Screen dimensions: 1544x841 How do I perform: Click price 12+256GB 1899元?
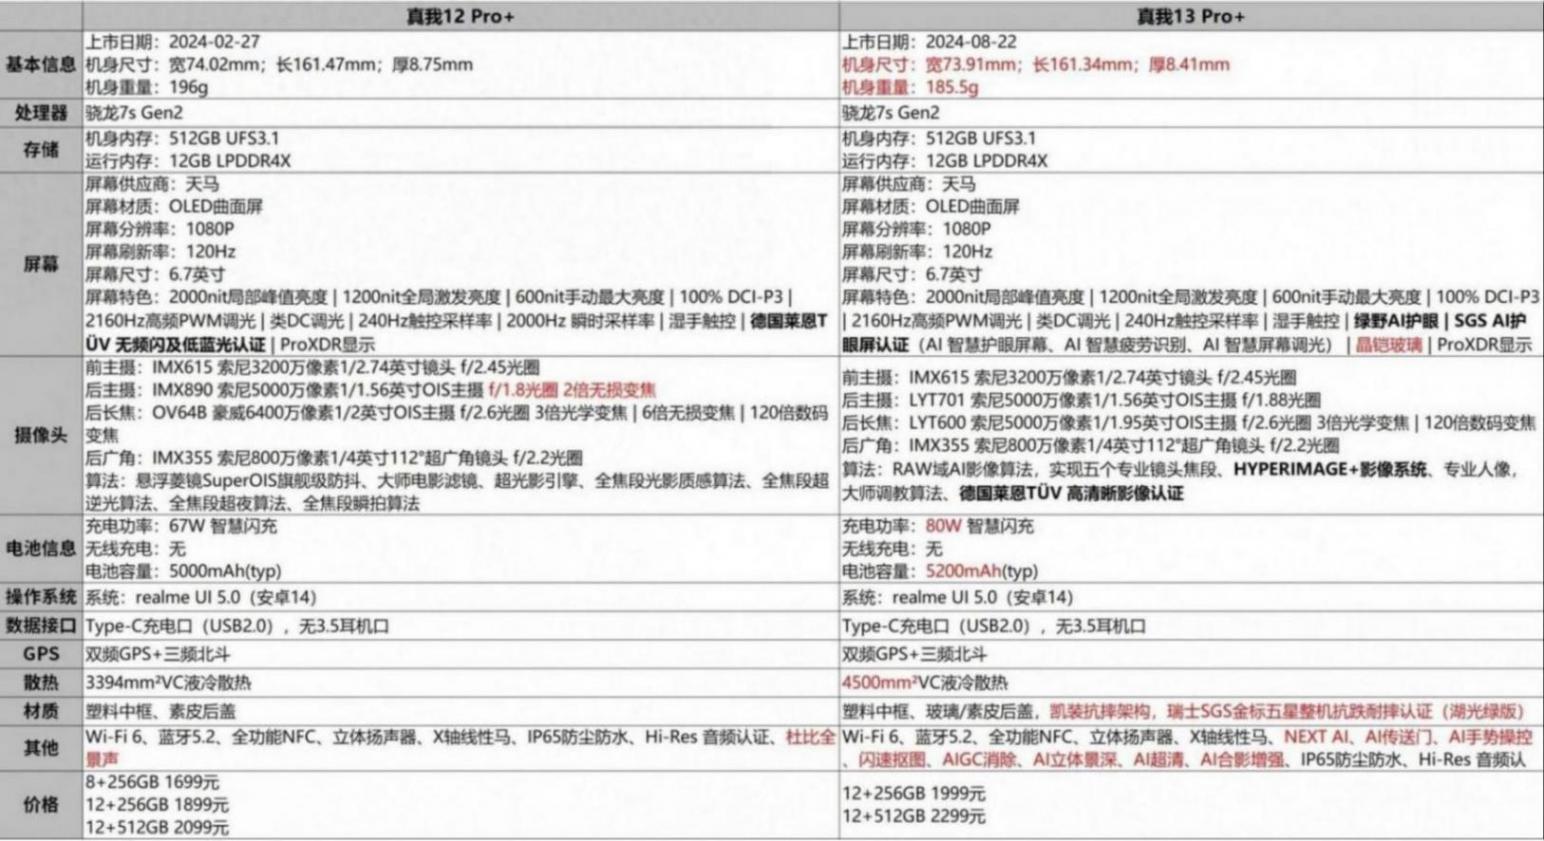157,804
